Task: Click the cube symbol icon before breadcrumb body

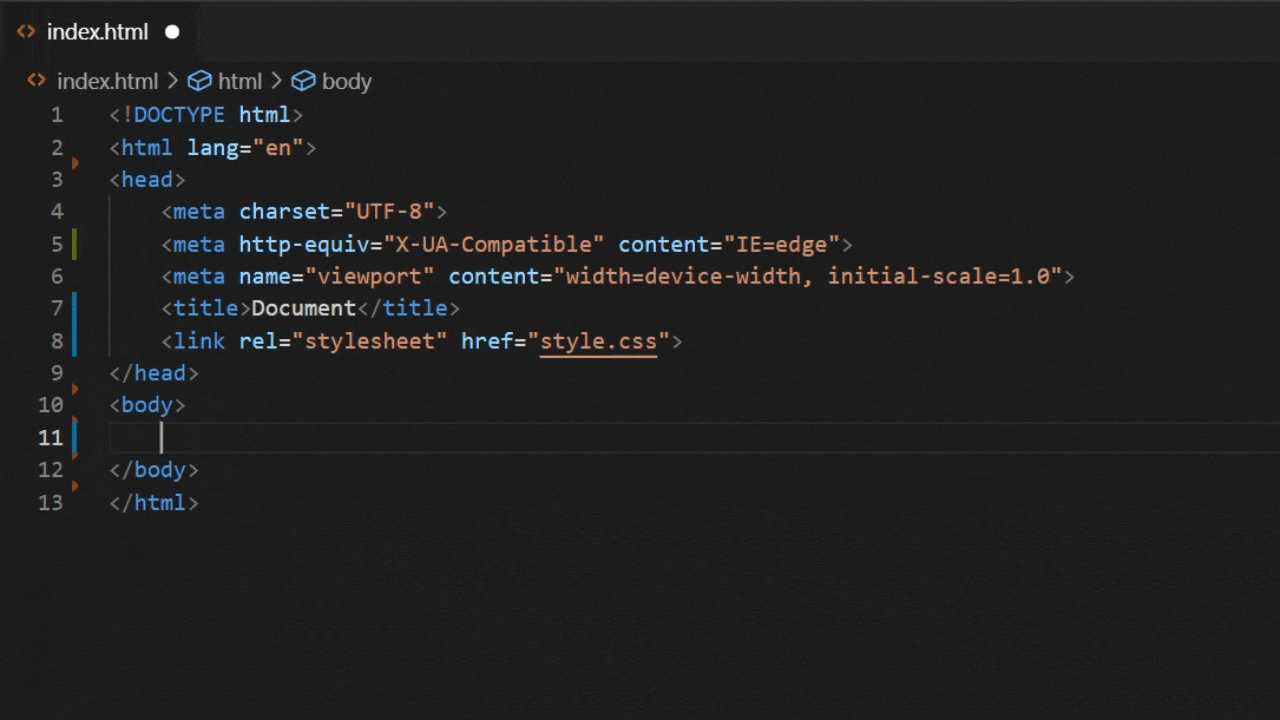Action: point(303,81)
